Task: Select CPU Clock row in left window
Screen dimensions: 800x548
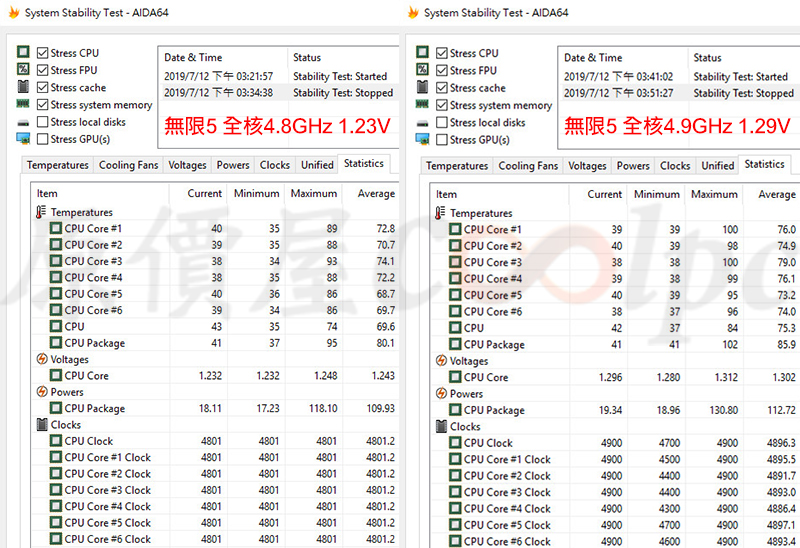Action: (x=215, y=441)
